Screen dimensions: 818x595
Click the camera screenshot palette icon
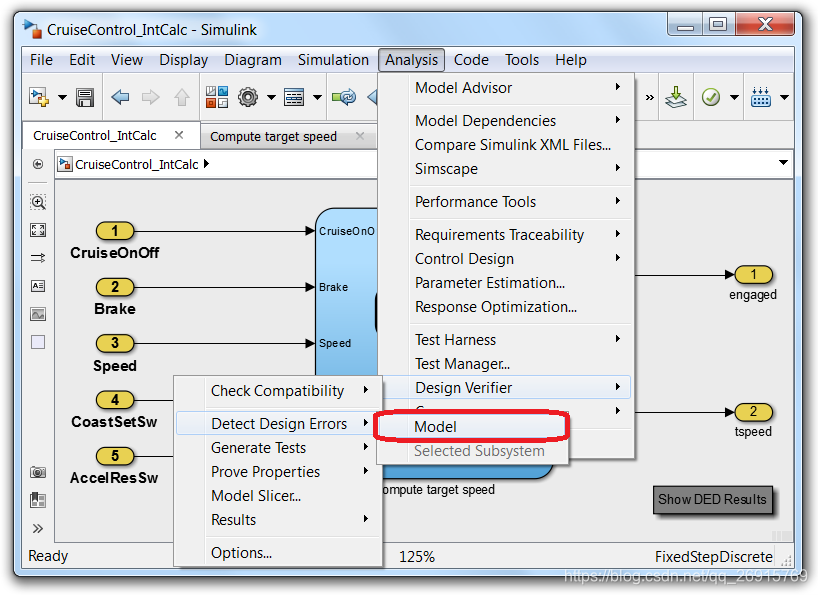(x=38, y=472)
